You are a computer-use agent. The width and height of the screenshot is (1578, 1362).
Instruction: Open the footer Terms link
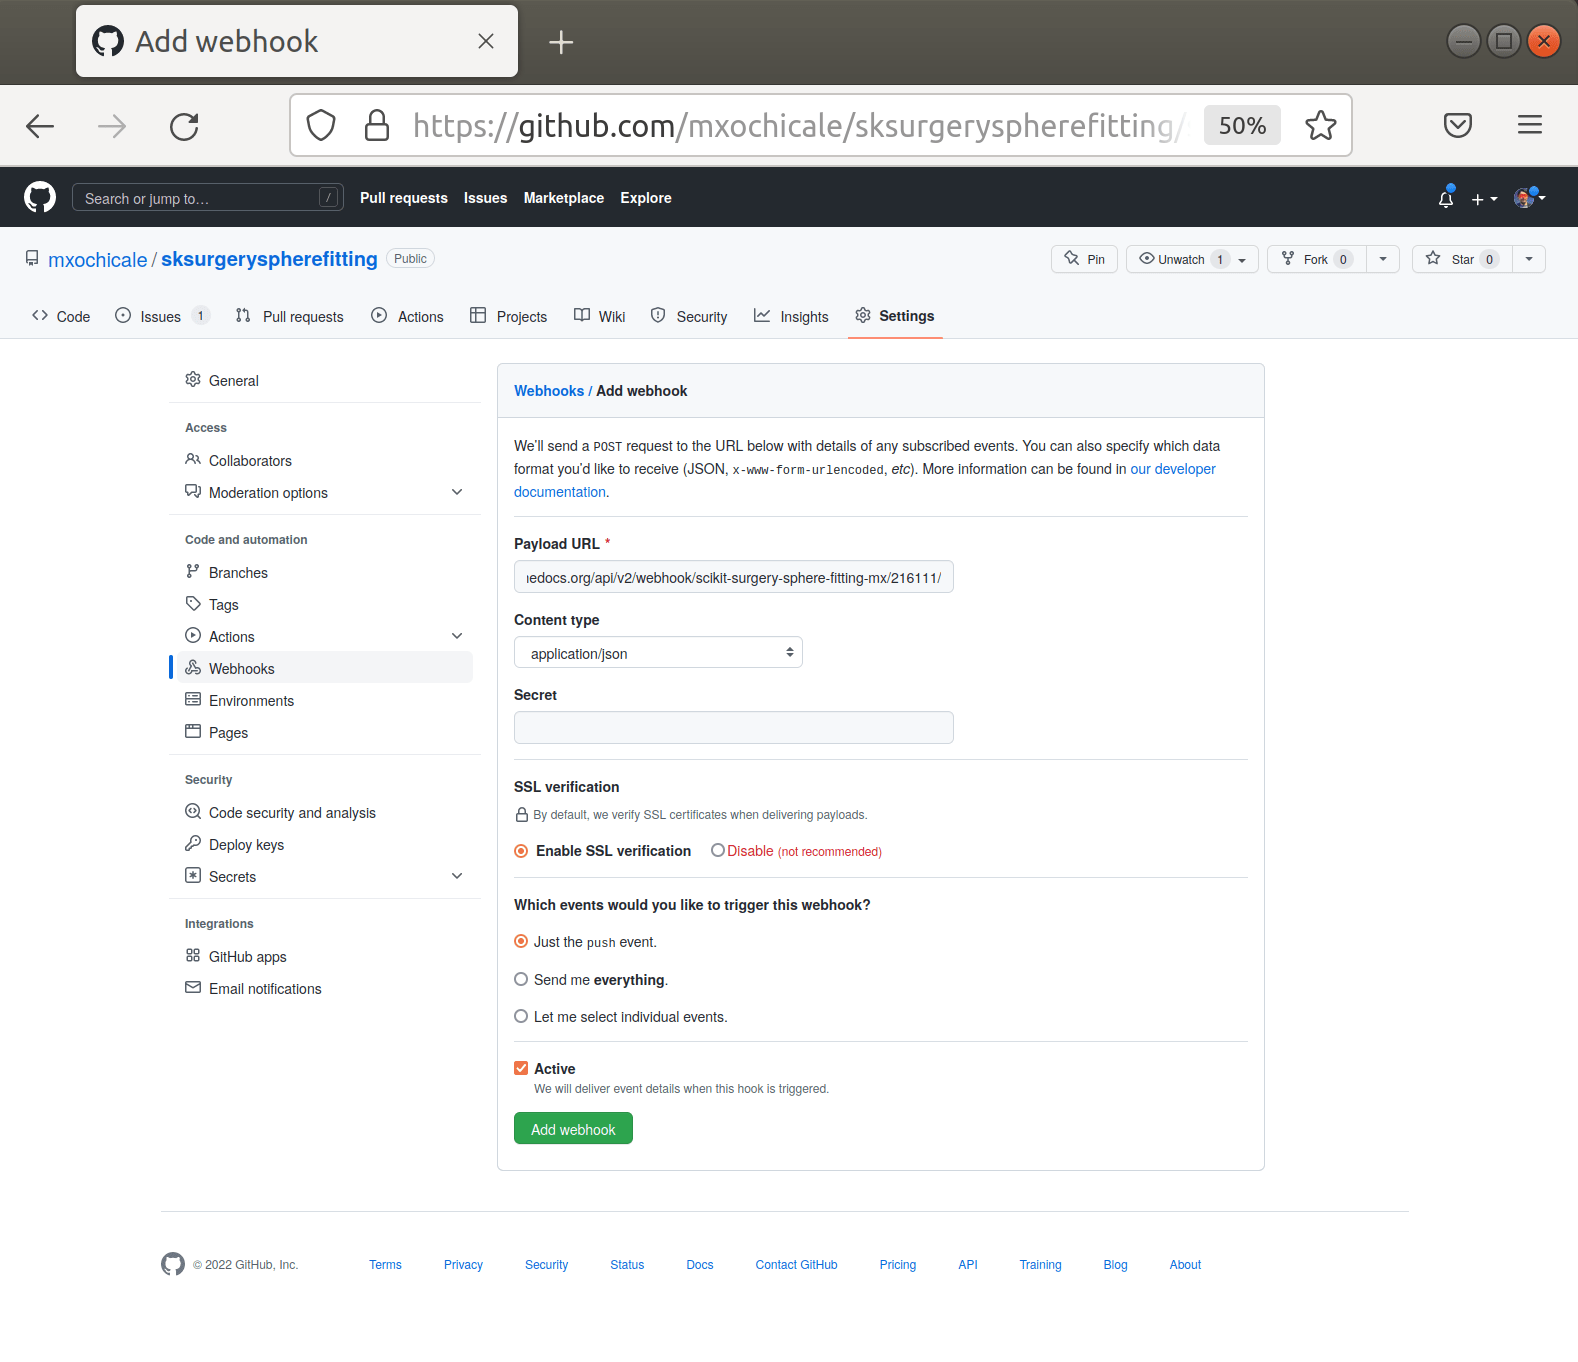coord(385,1265)
